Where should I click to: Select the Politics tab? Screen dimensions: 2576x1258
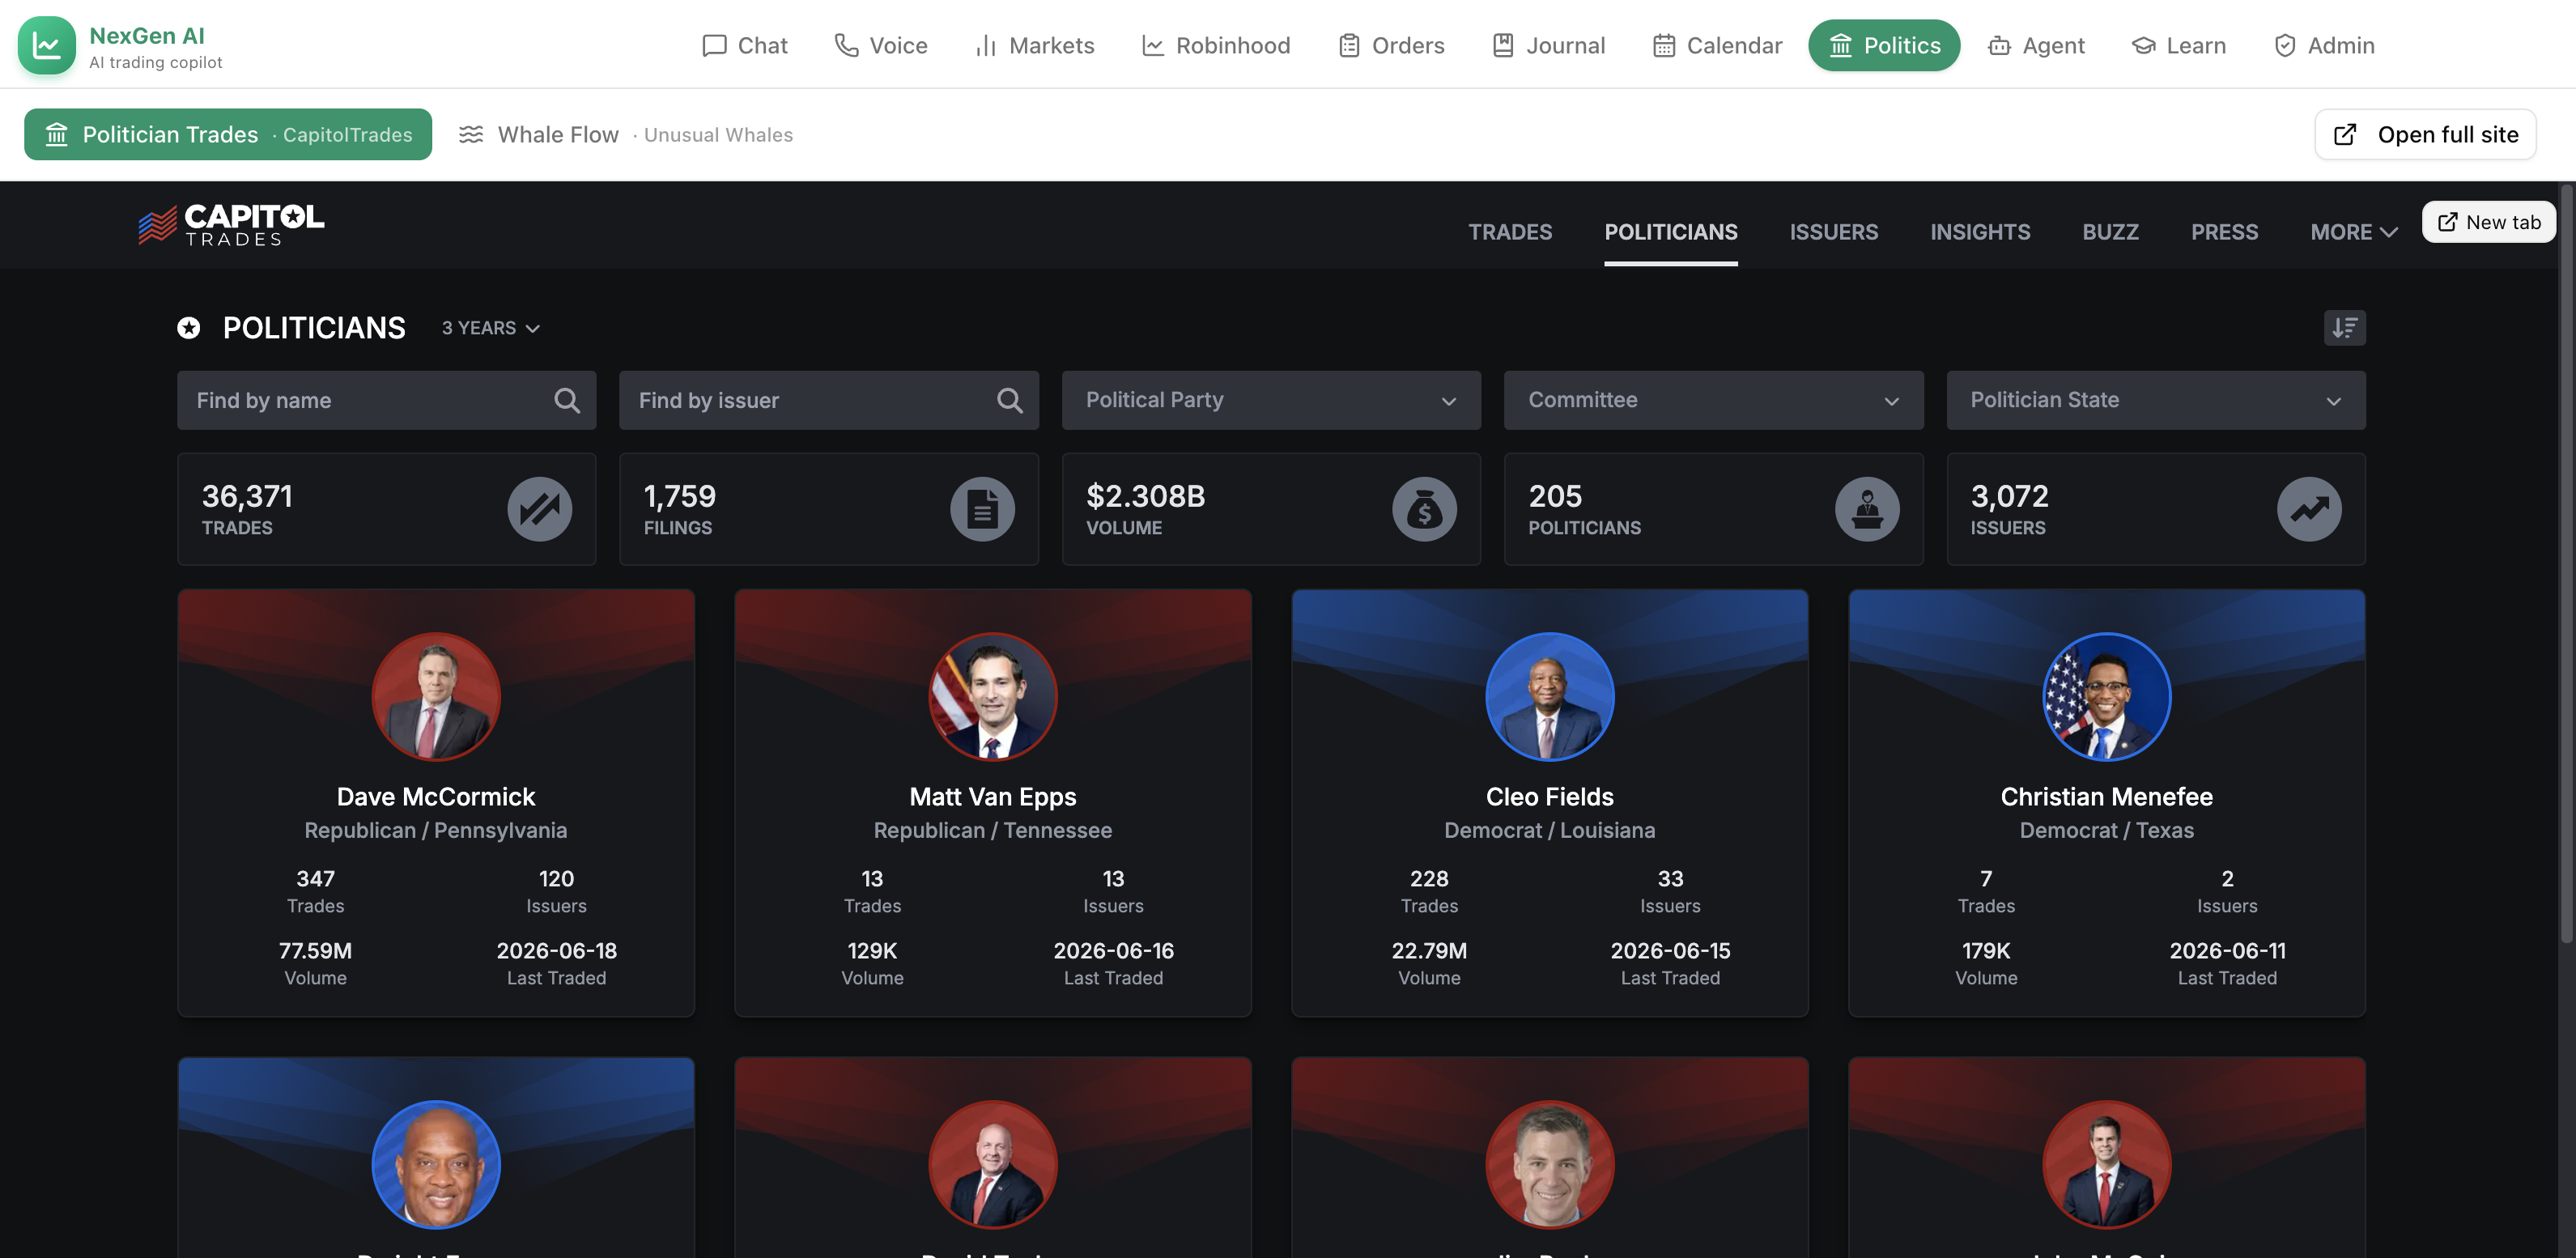point(1883,45)
